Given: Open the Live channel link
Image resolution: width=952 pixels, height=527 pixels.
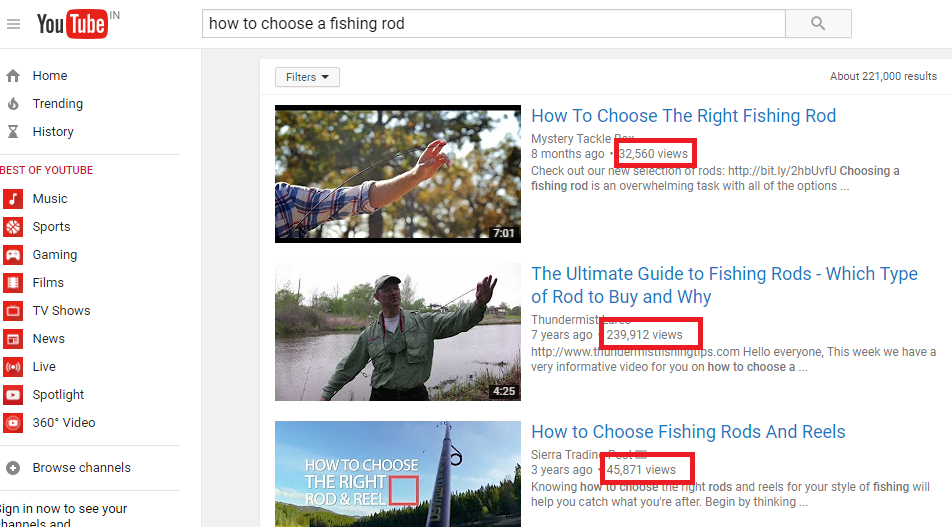Looking at the screenshot, I should click(x=44, y=366).
